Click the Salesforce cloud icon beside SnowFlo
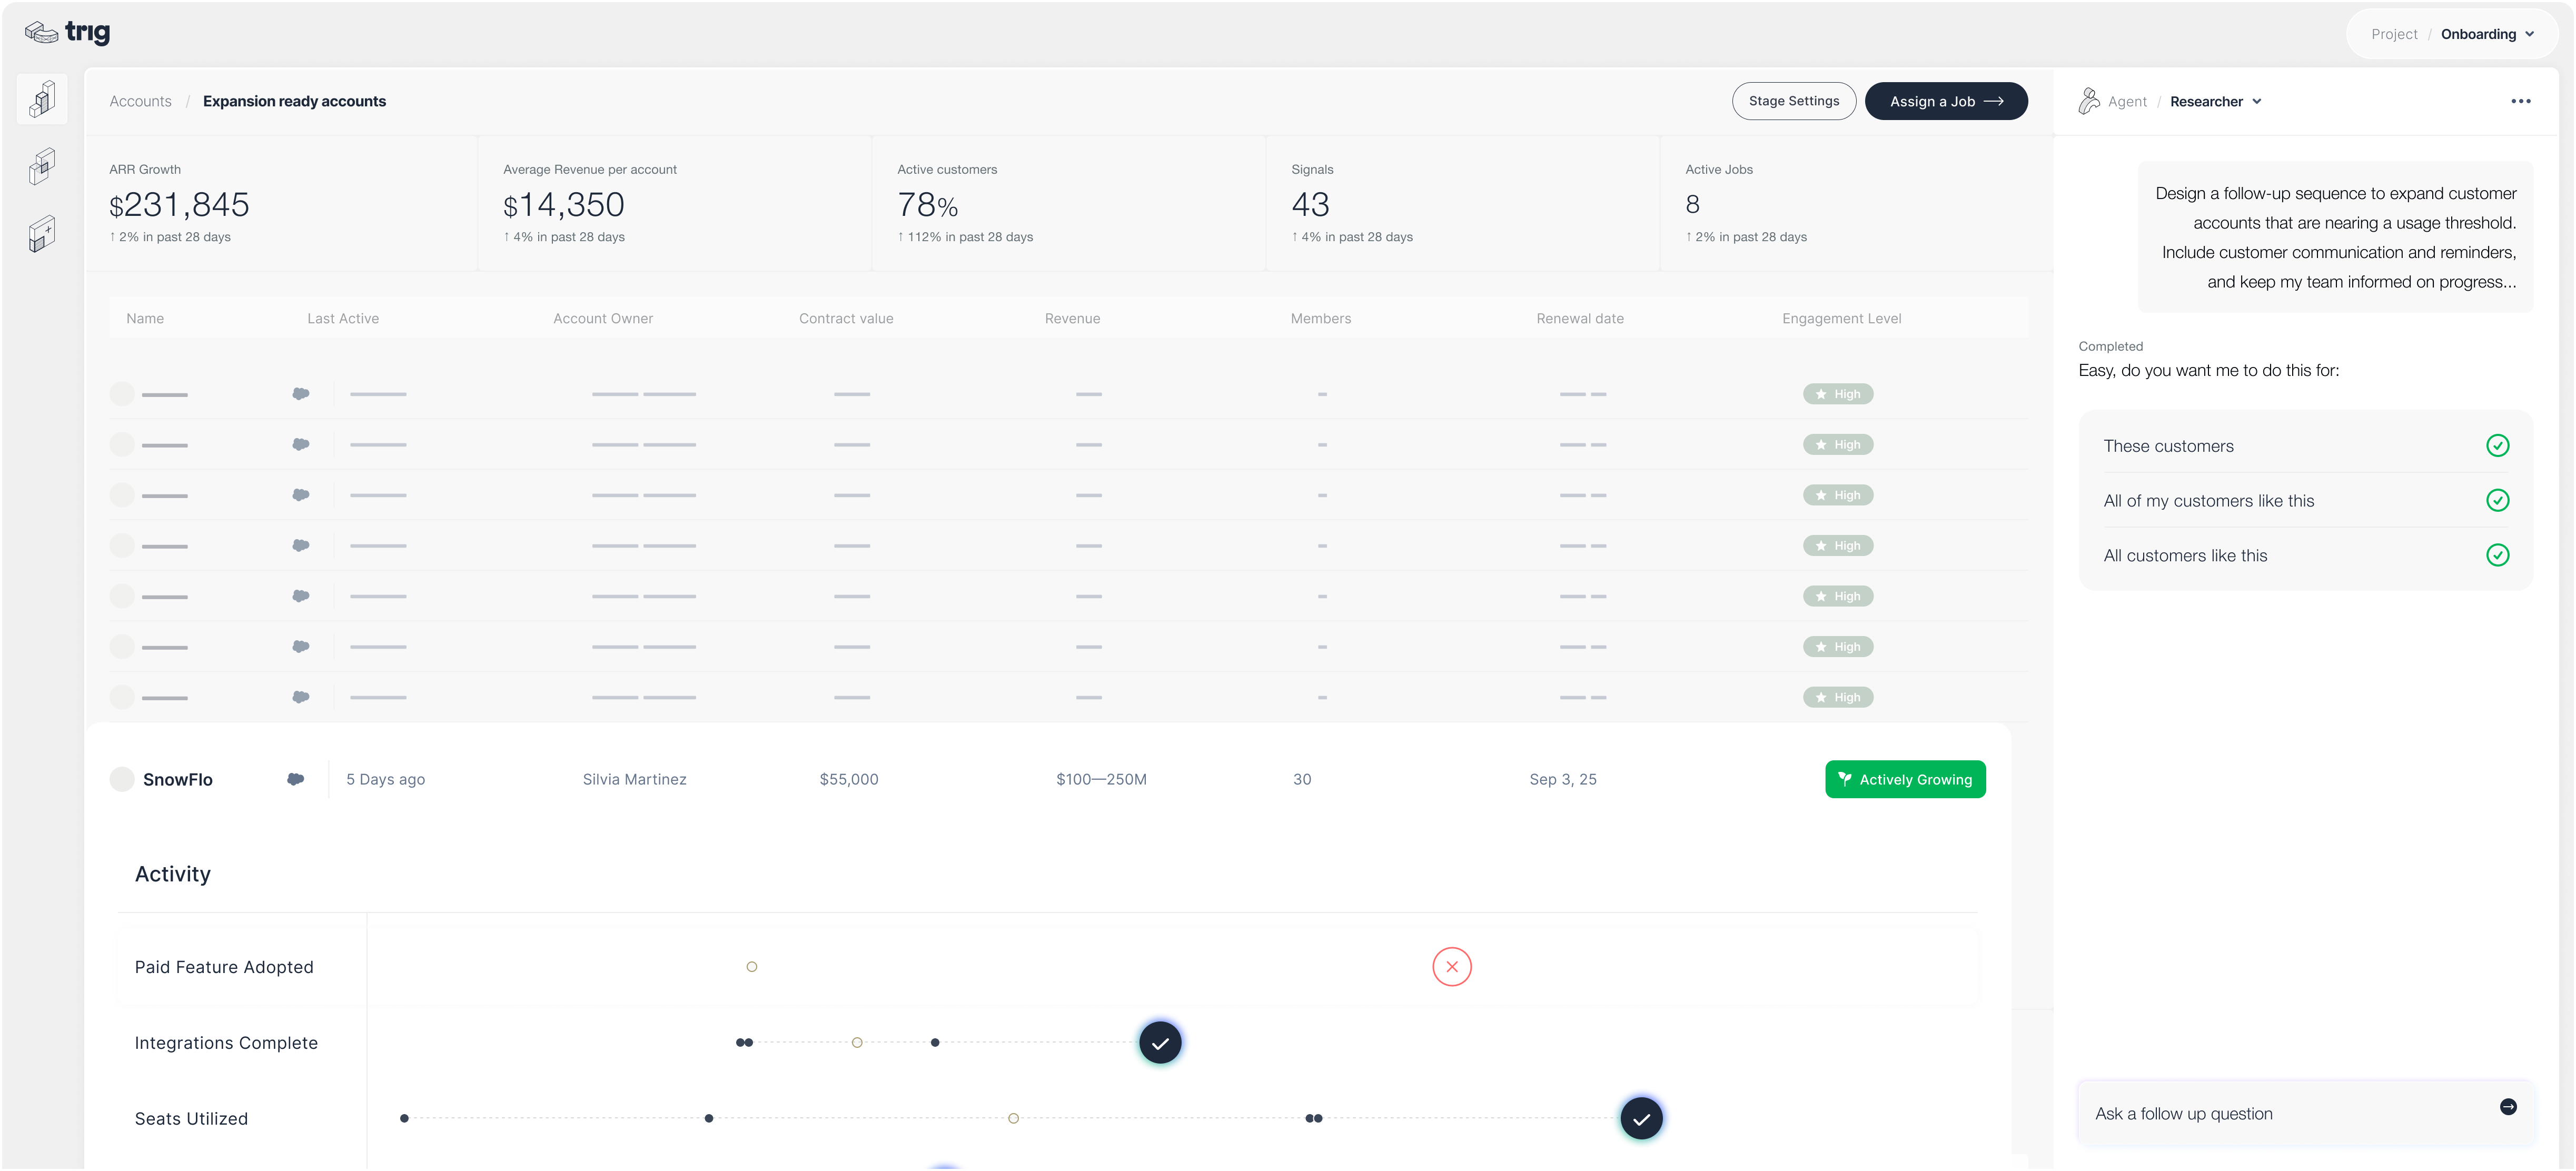This screenshot has height=1171, width=2576. pyautogui.click(x=296, y=779)
